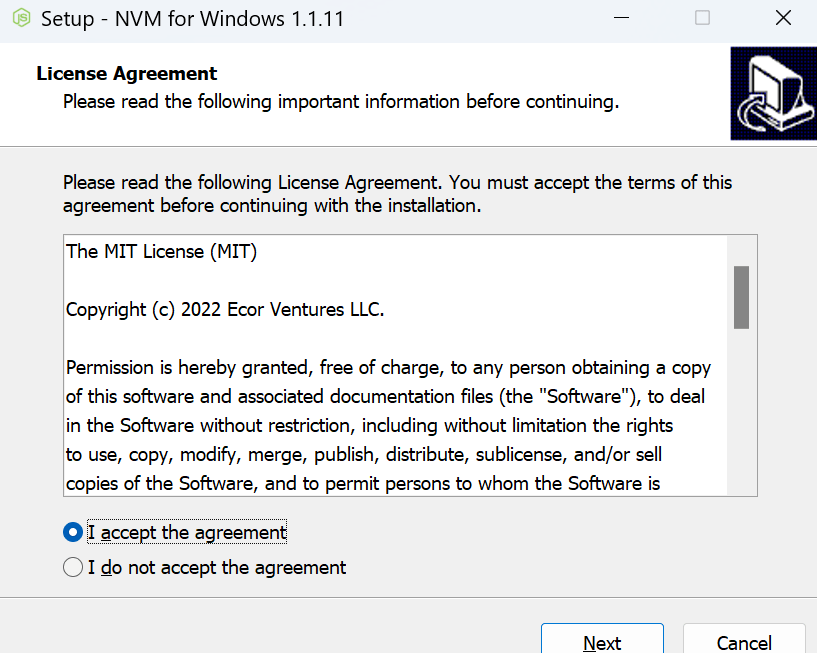Click the "The MIT License (MIT)" line
This screenshot has width=817, height=653.
(162, 252)
